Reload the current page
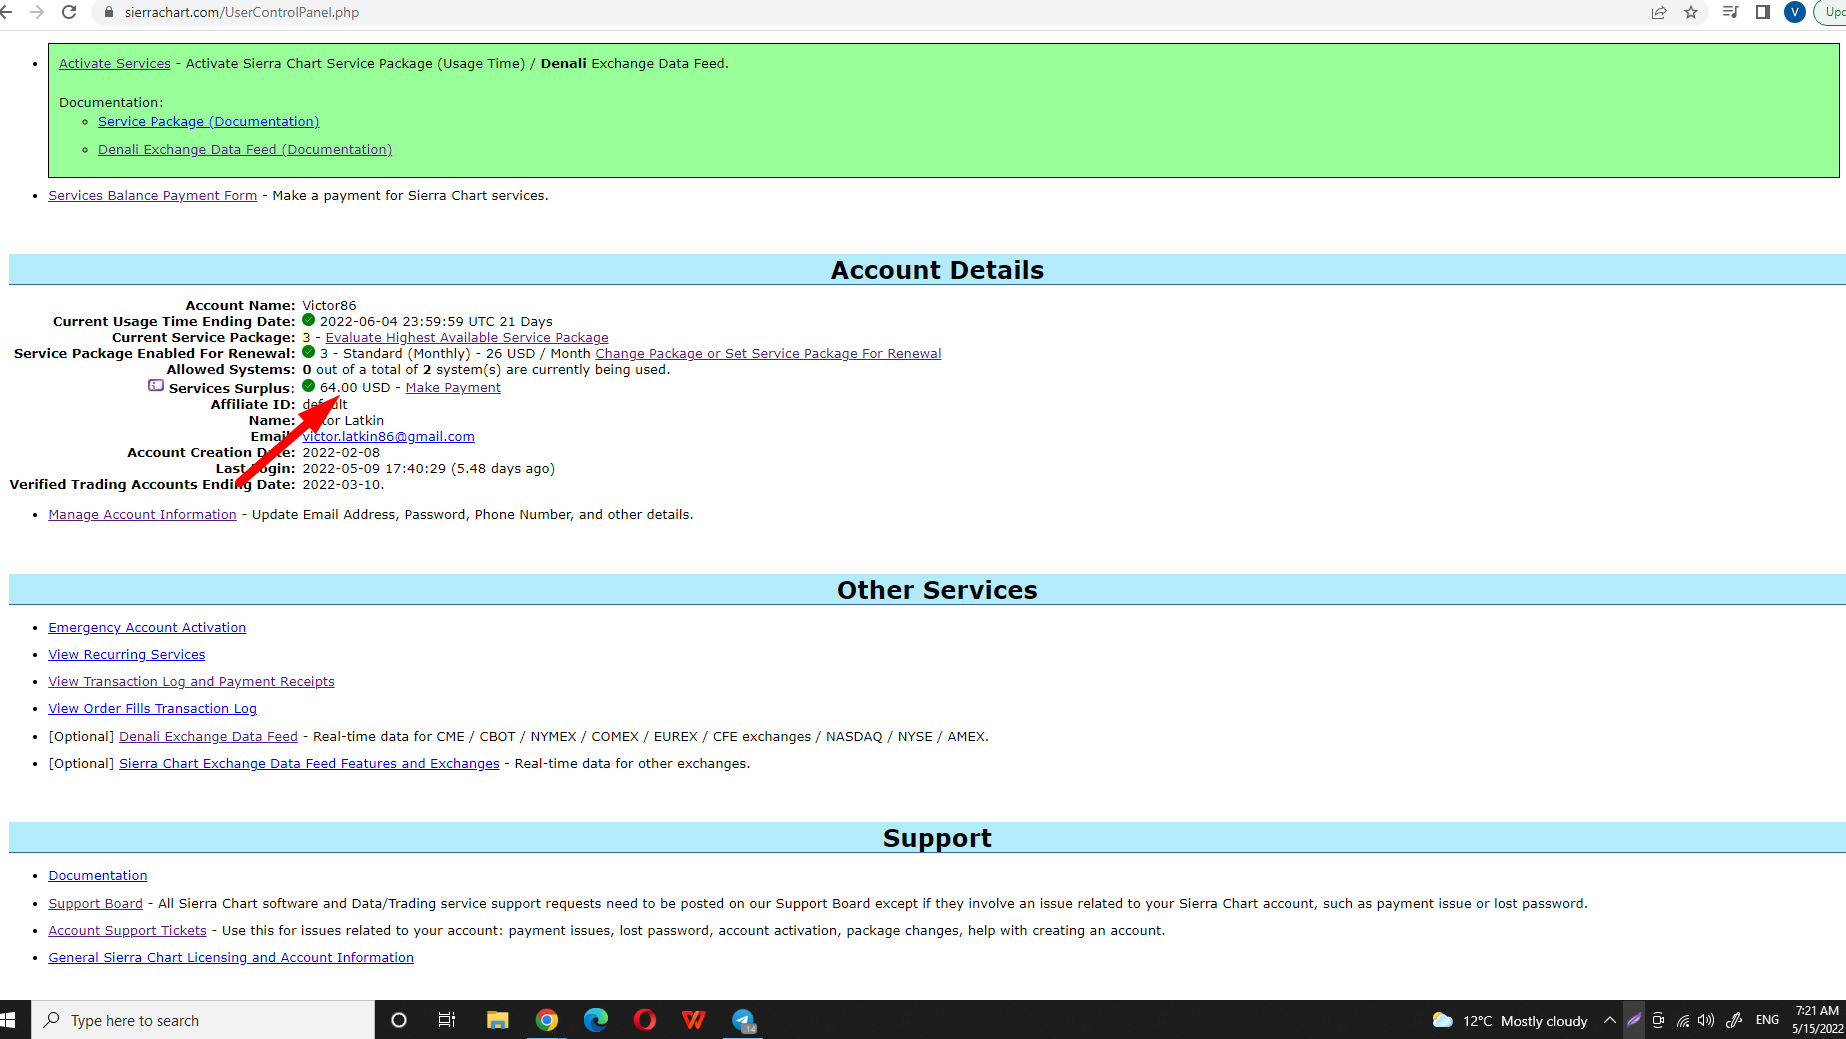The width and height of the screenshot is (1846, 1039). point(69,12)
